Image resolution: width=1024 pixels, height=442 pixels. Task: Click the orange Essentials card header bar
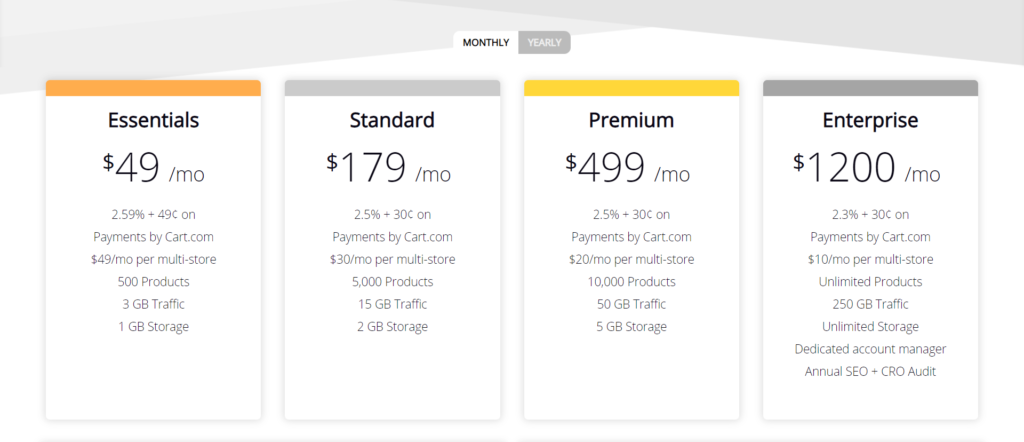click(x=153, y=88)
